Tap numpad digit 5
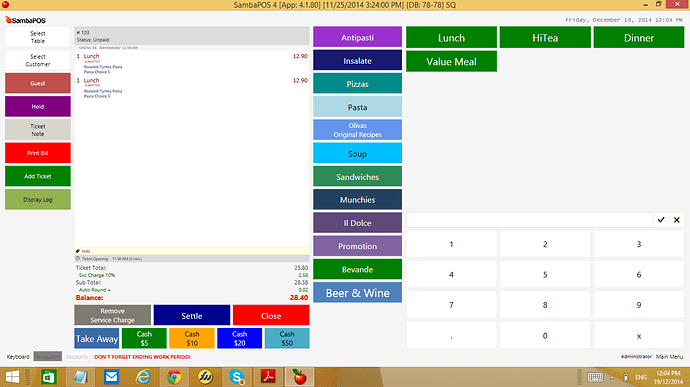 [545, 274]
